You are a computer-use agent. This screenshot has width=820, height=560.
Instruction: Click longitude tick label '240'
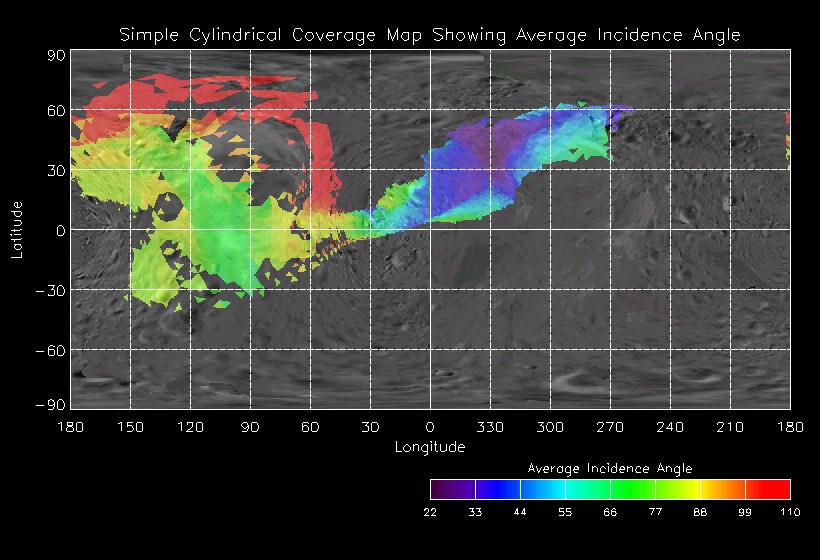pyautogui.click(x=670, y=427)
